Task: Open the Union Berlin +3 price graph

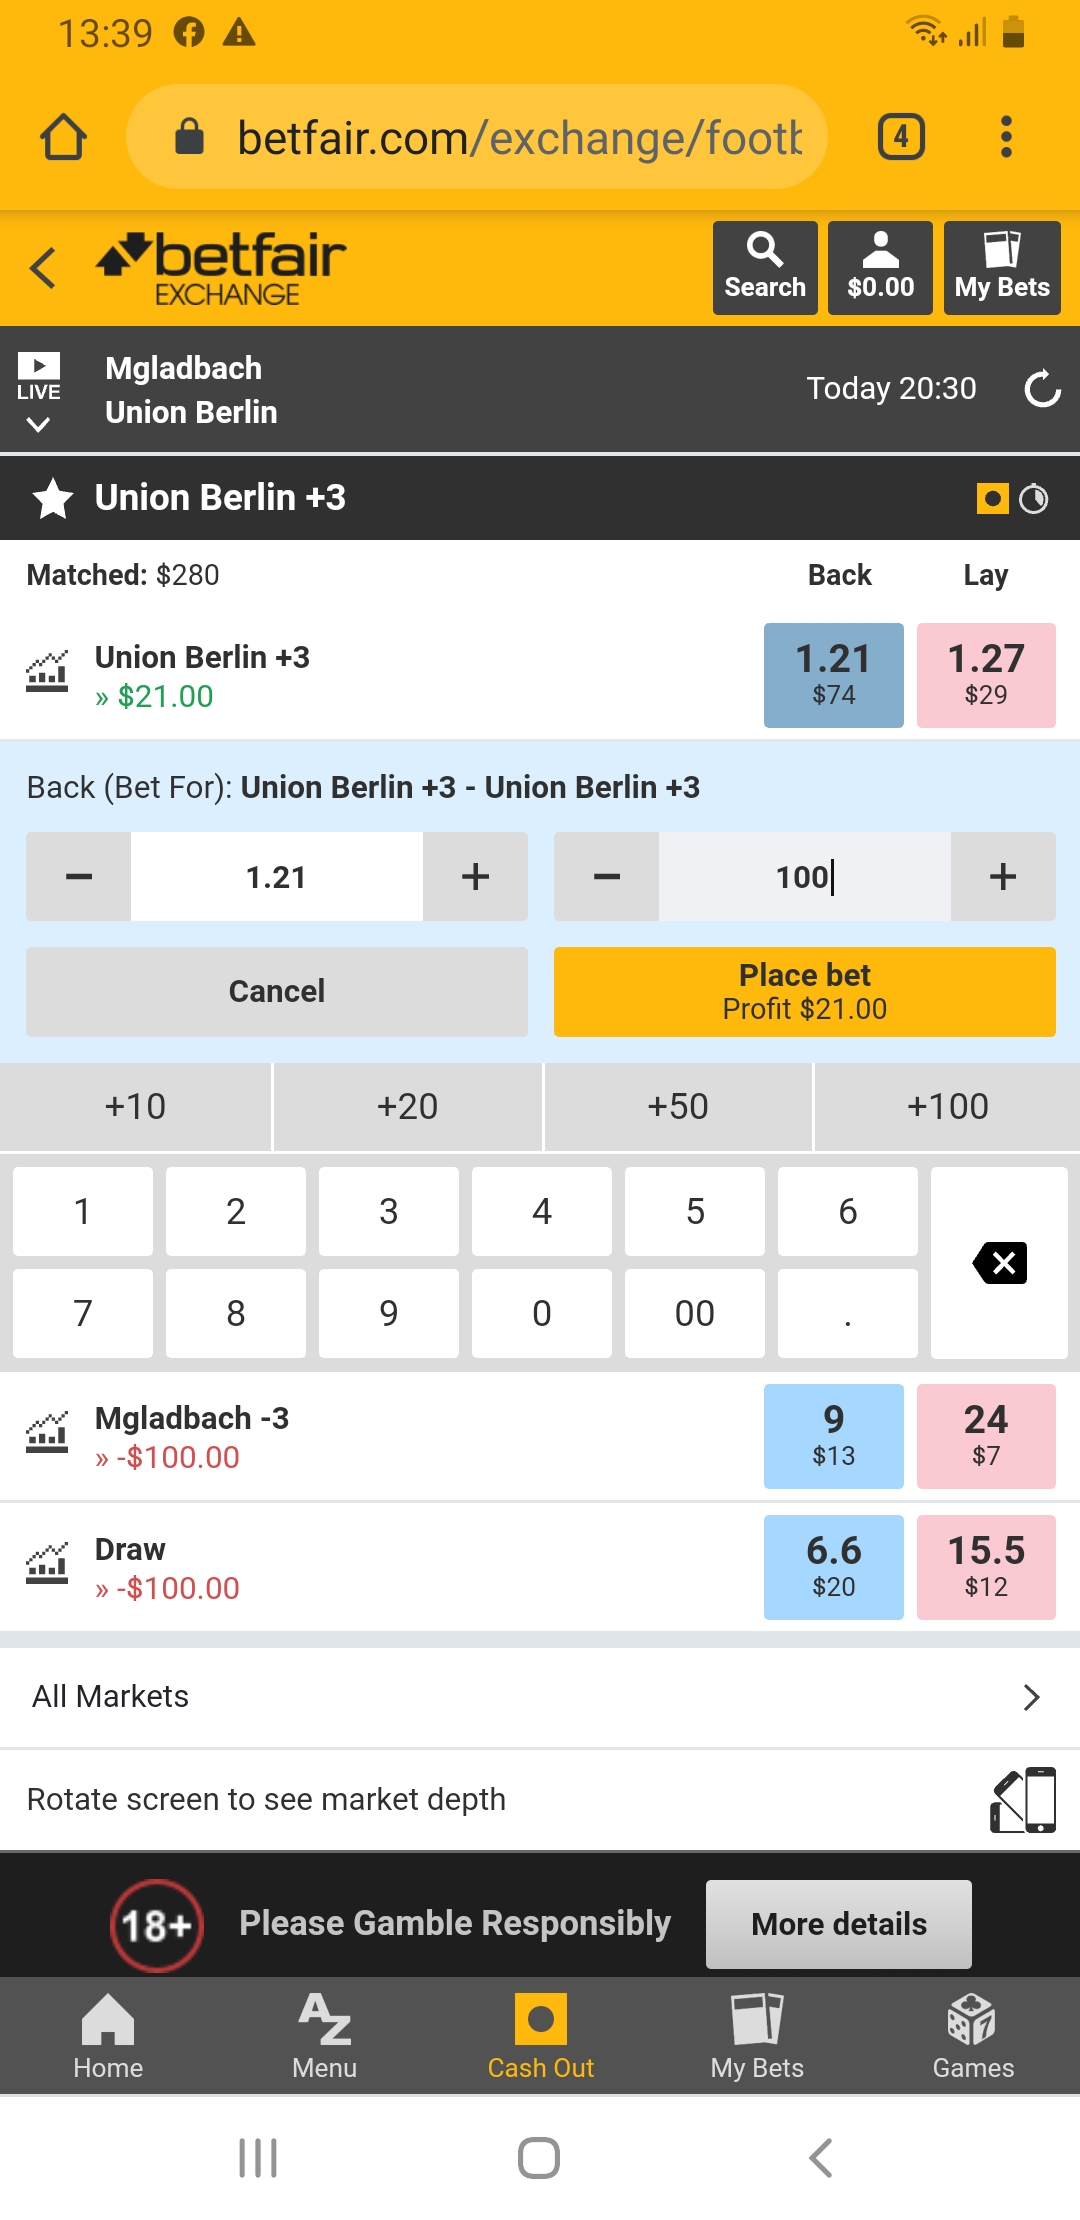Action: pyautogui.click(x=47, y=672)
